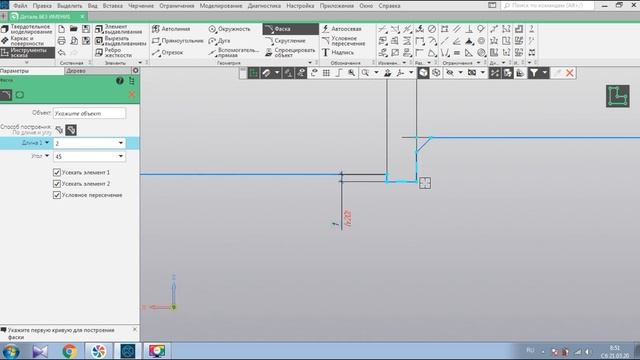Open the filter funnel dropdown arrow
Image resolution: width=640 pixels, height=360 pixels.
click(544, 73)
